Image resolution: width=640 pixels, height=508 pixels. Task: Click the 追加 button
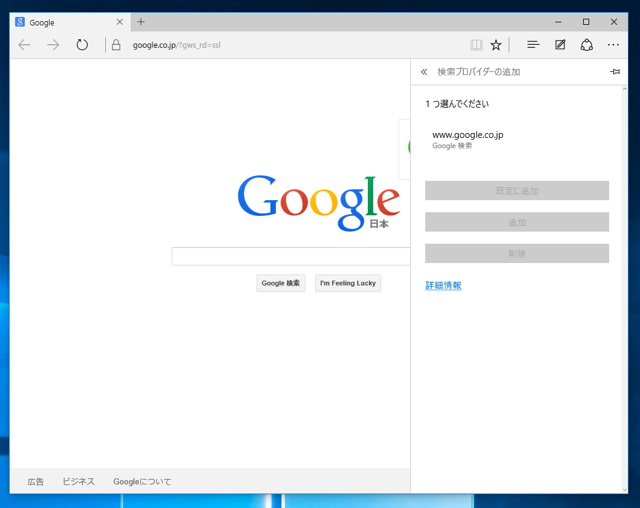pyautogui.click(x=517, y=222)
